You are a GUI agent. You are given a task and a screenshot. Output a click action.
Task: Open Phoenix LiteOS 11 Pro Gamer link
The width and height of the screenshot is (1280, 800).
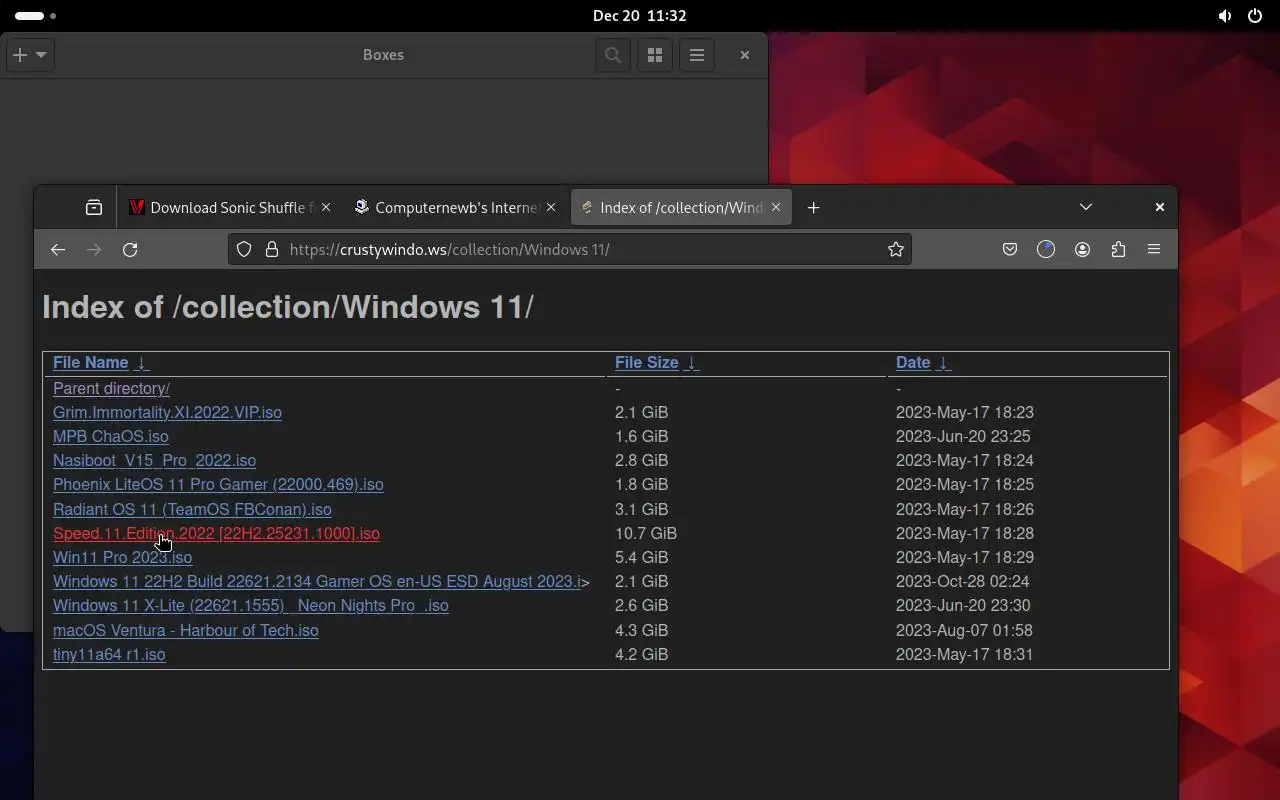click(218, 484)
